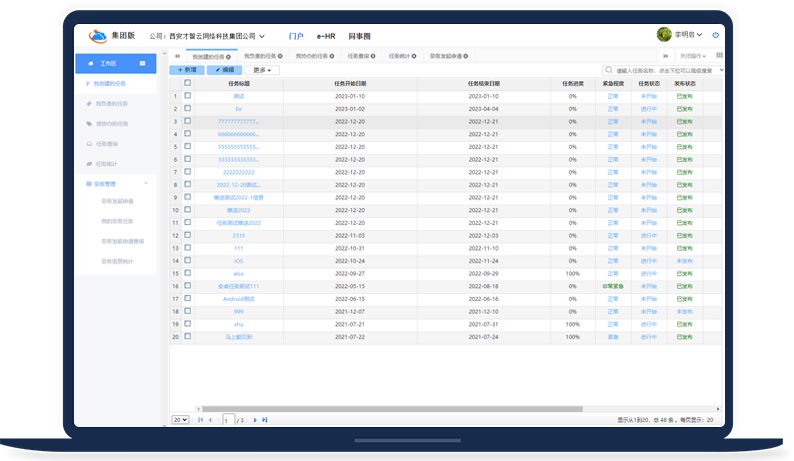This screenshot has height=461, width=794.
Task: Click the power/logout icon in header
Action: click(715, 35)
